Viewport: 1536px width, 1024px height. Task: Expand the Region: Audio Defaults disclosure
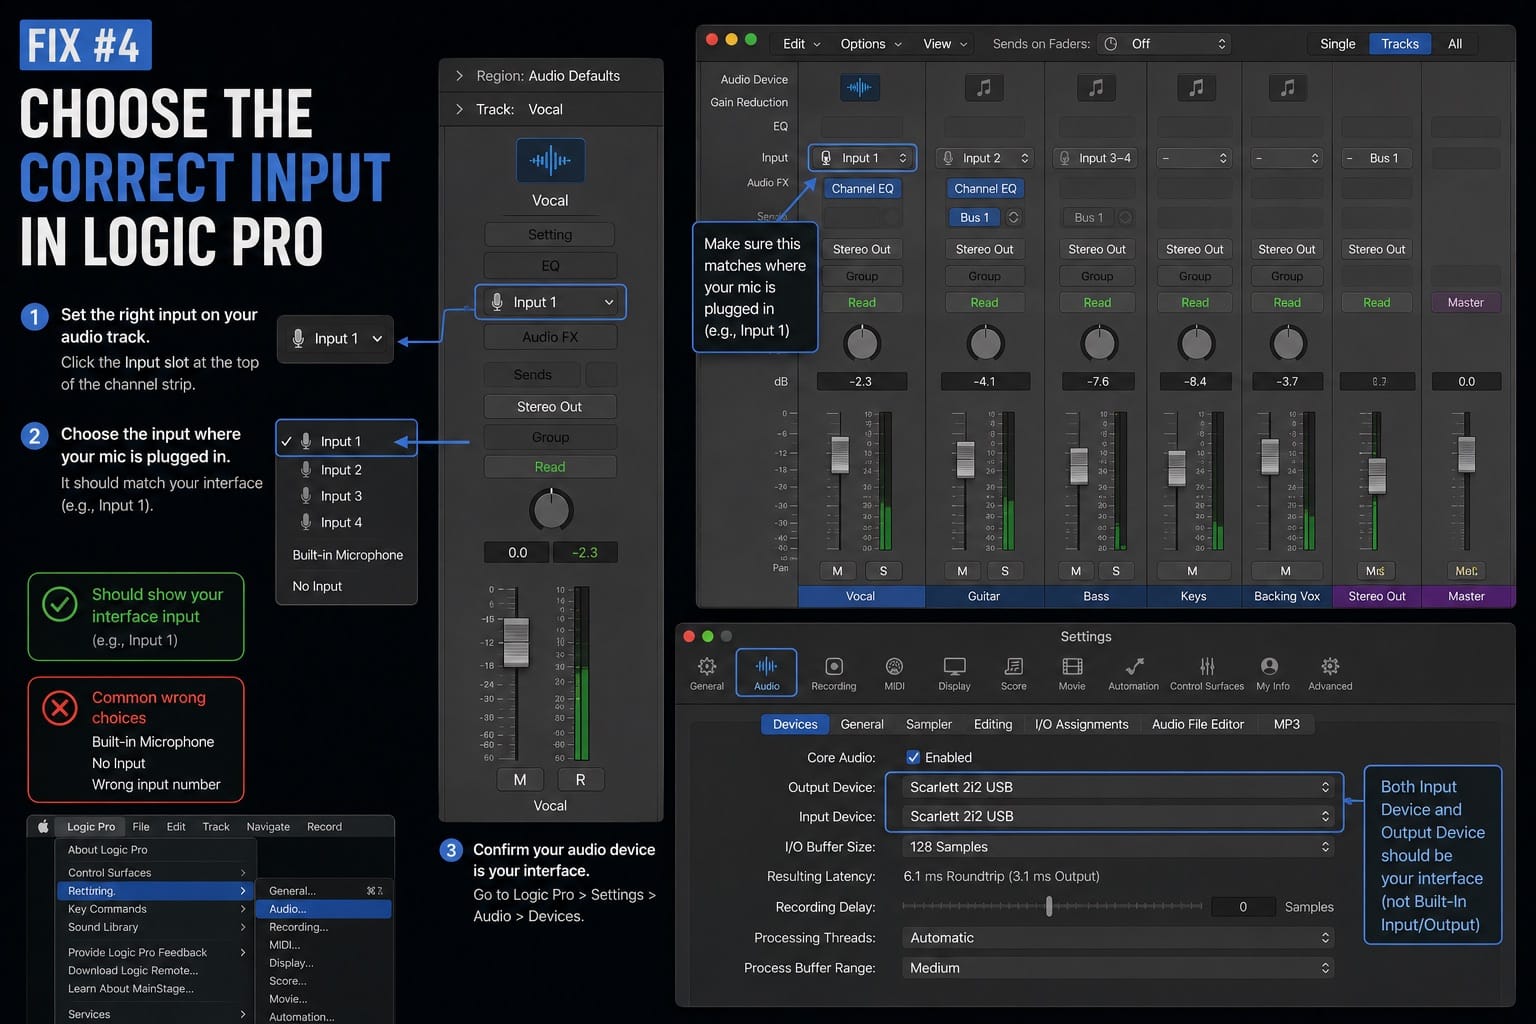pos(459,76)
